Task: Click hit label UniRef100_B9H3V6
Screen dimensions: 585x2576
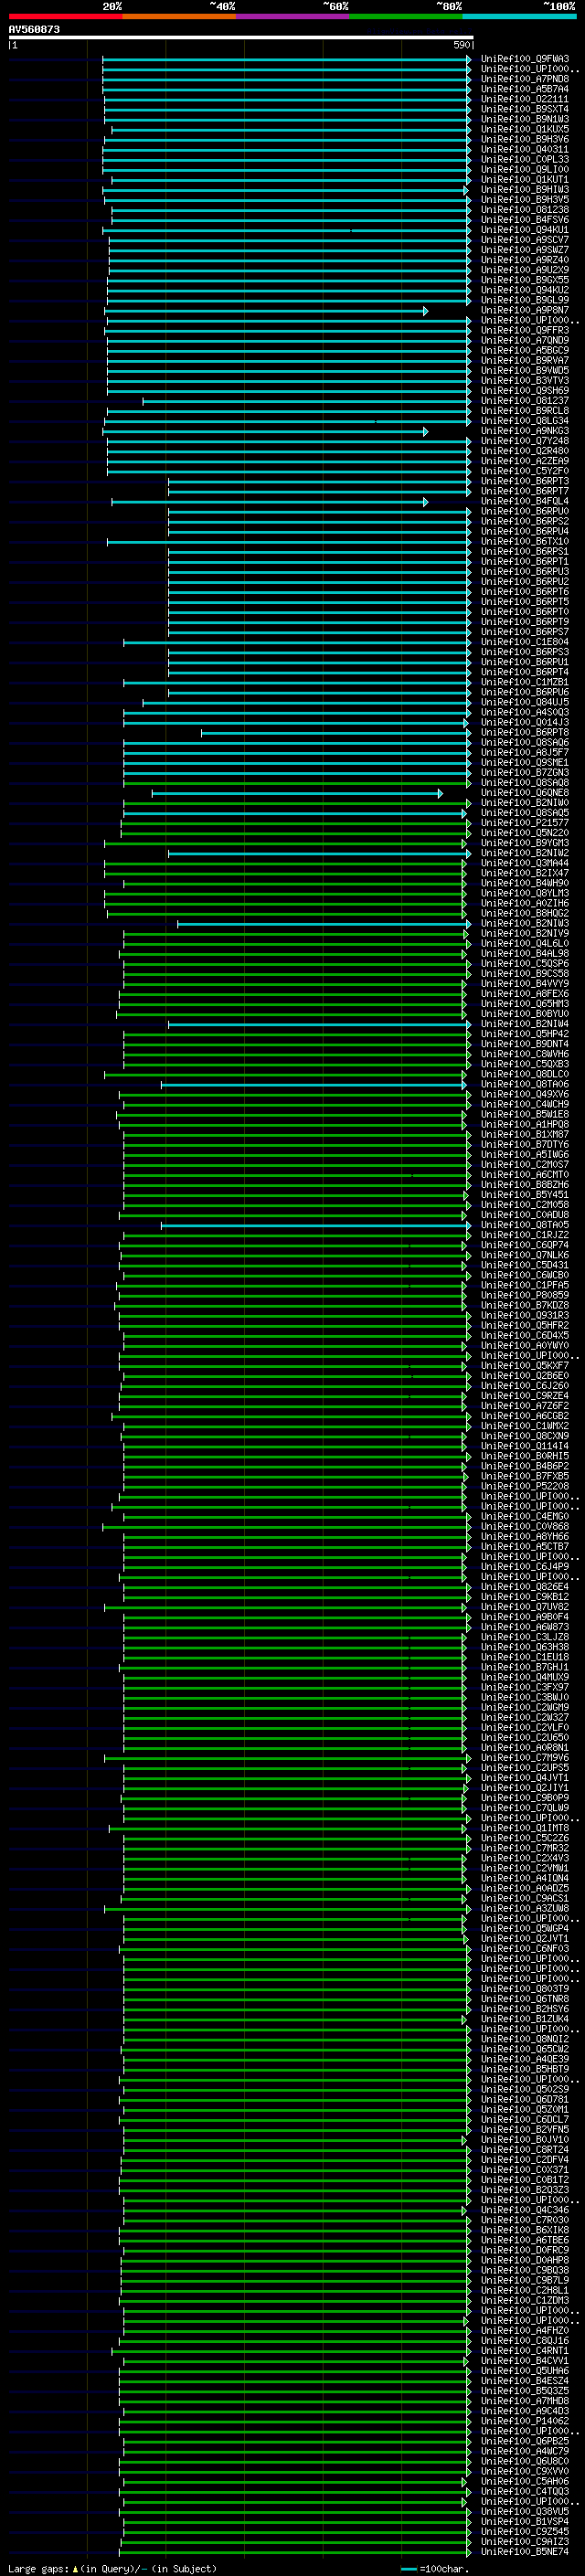Action: pos(525,139)
